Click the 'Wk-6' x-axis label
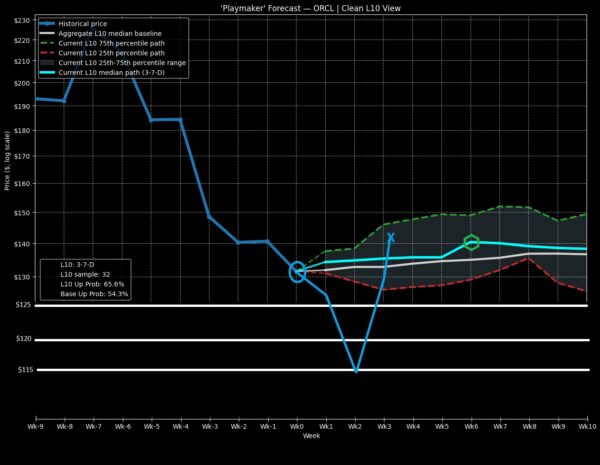This screenshot has width=600, height=465. point(122,426)
